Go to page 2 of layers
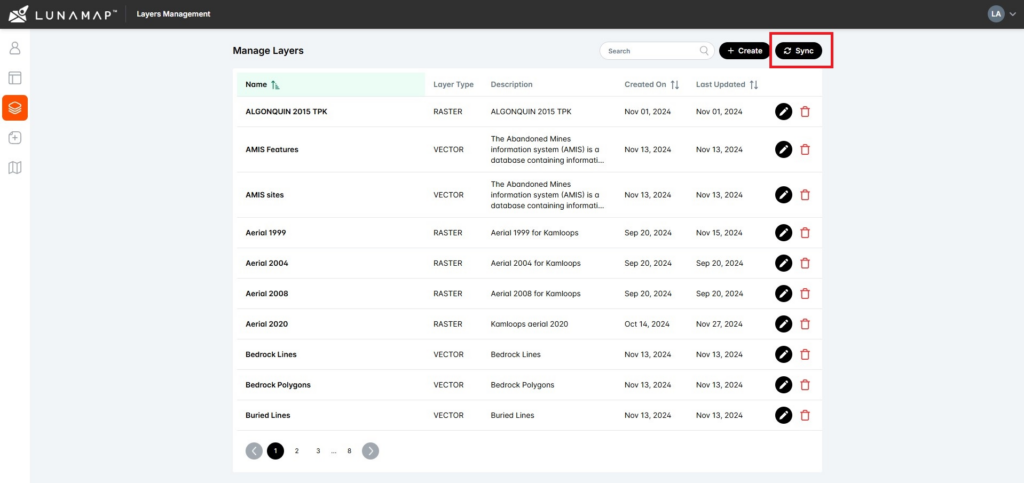1024x483 pixels. click(x=297, y=451)
